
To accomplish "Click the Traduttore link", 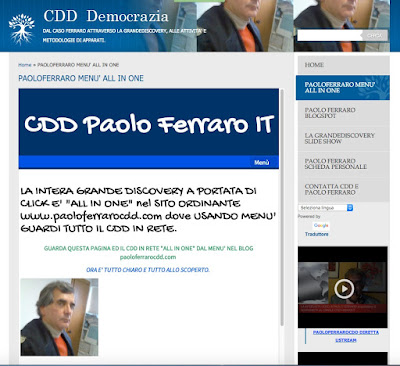I will pos(316,234).
